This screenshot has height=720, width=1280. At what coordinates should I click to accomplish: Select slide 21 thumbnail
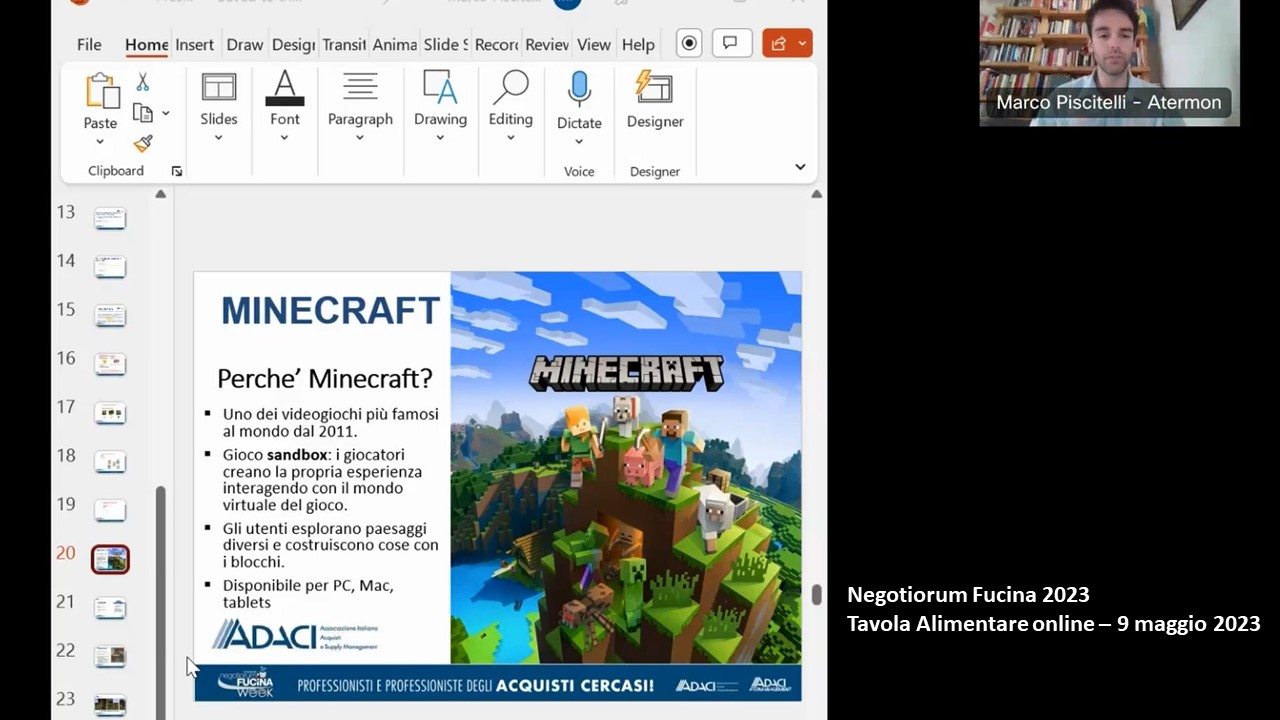110,607
